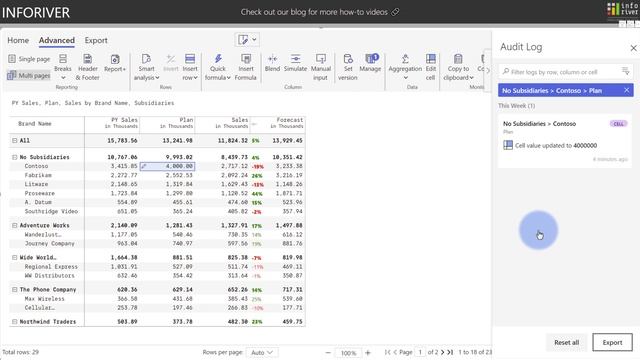
Task: Click the Edit cell tool
Action: click(431, 67)
